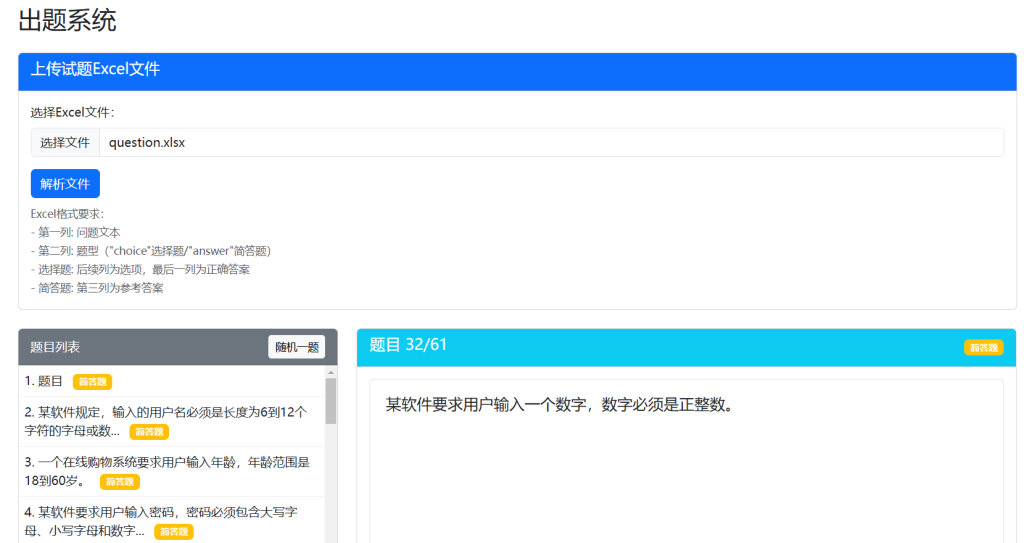Open question 4 about password requirements
The image size is (1024, 543).
tap(160, 512)
